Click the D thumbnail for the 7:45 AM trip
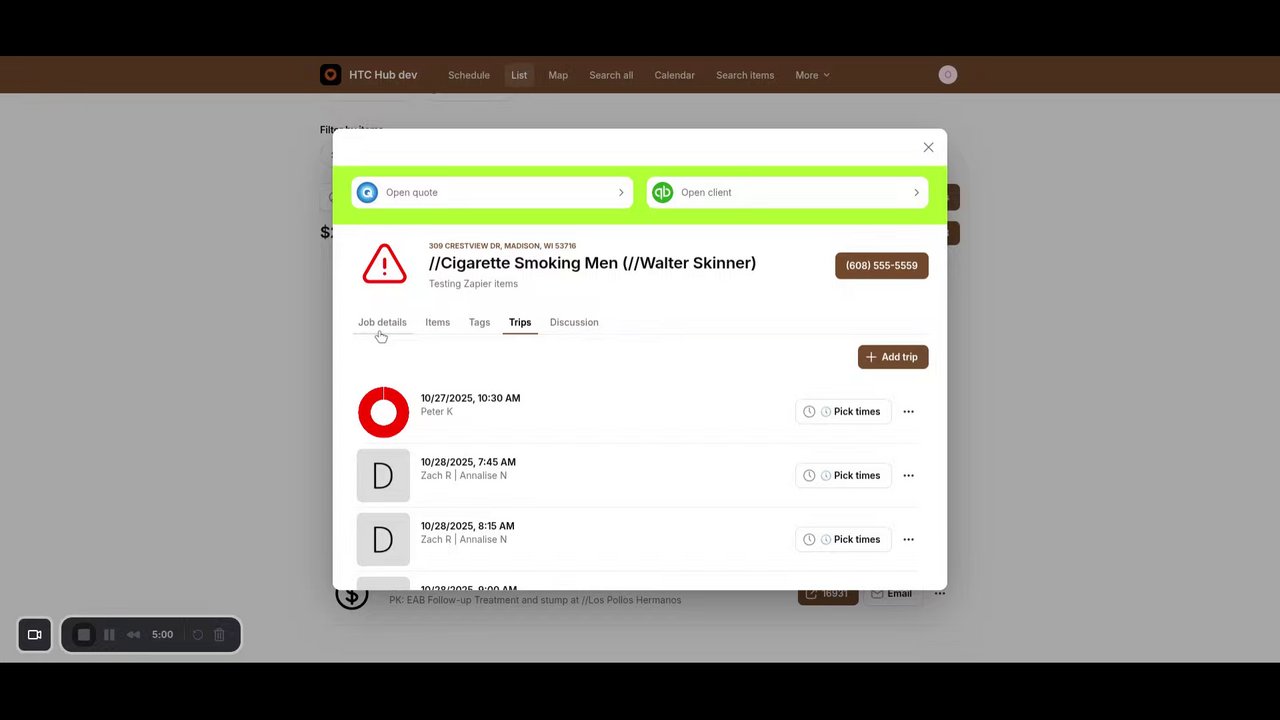 coord(383,475)
